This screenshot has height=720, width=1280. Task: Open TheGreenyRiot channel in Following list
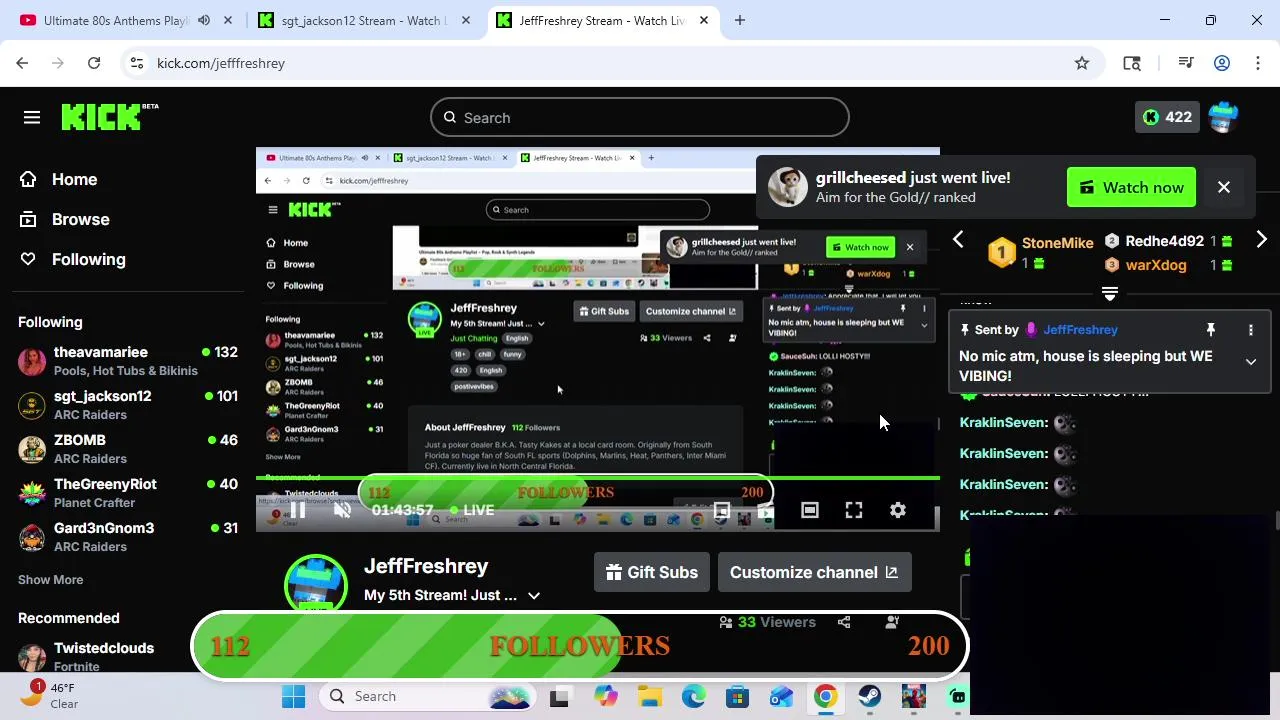click(x=128, y=493)
